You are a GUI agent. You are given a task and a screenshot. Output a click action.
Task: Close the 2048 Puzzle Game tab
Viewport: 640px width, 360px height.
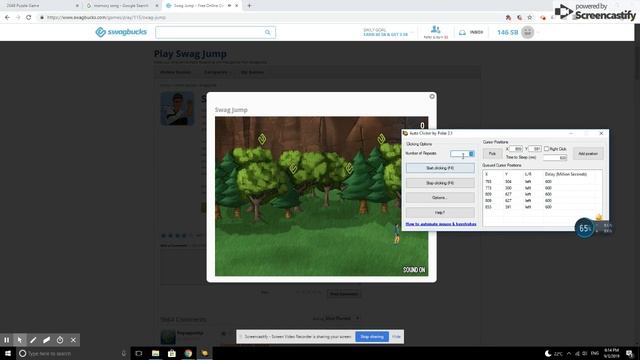(77, 6)
